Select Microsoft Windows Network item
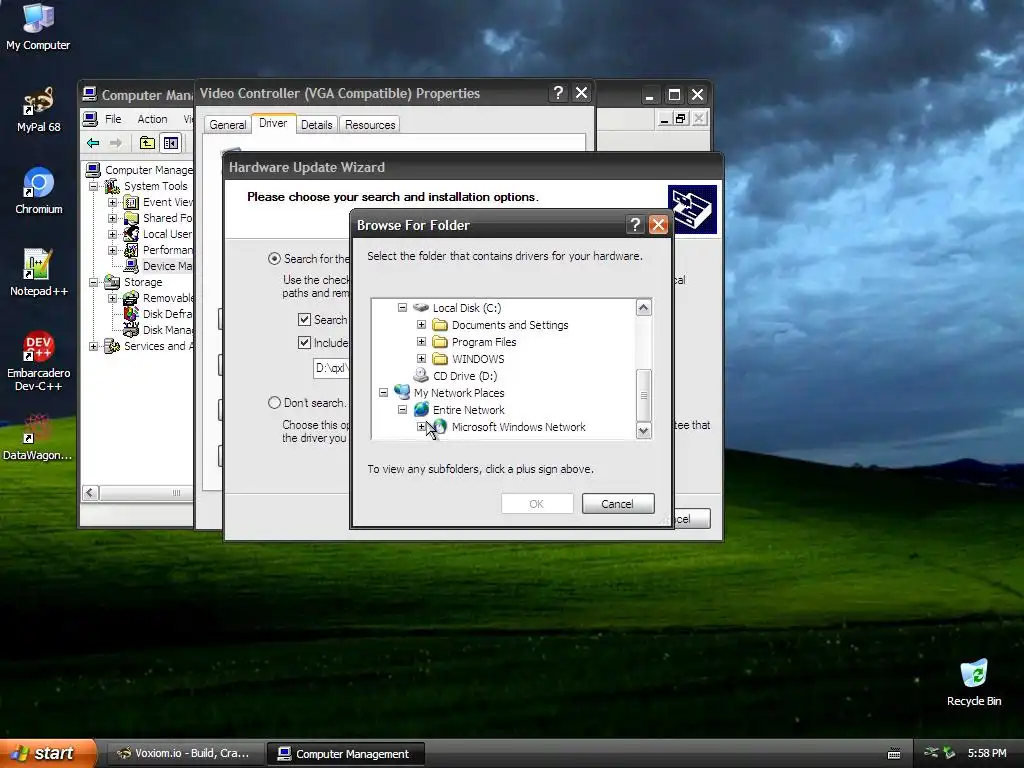This screenshot has width=1024, height=768. [x=518, y=426]
